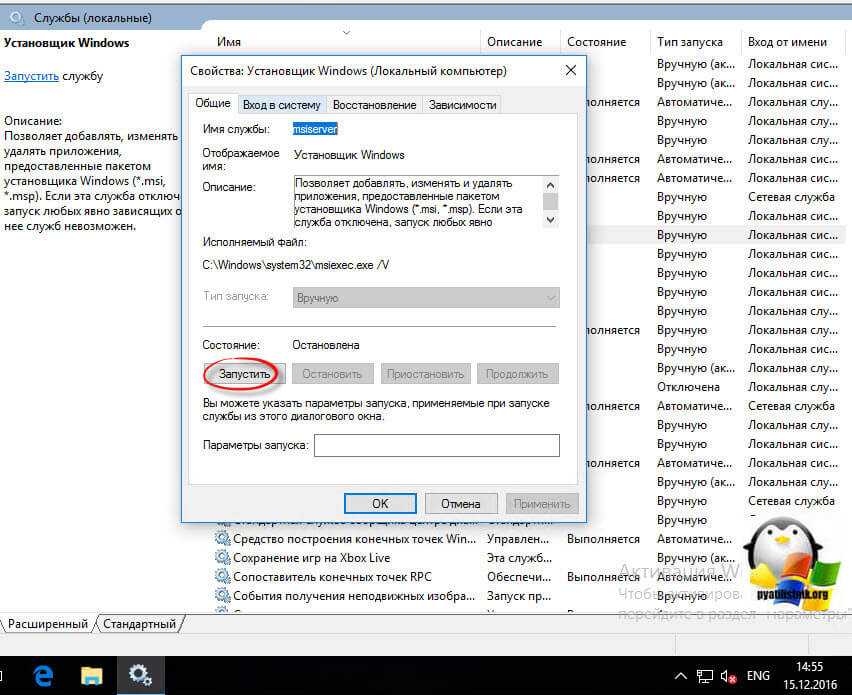The width and height of the screenshot is (852, 695).
Task: Click Обеспечи... description cell
Action: pyautogui.click(x=519, y=577)
